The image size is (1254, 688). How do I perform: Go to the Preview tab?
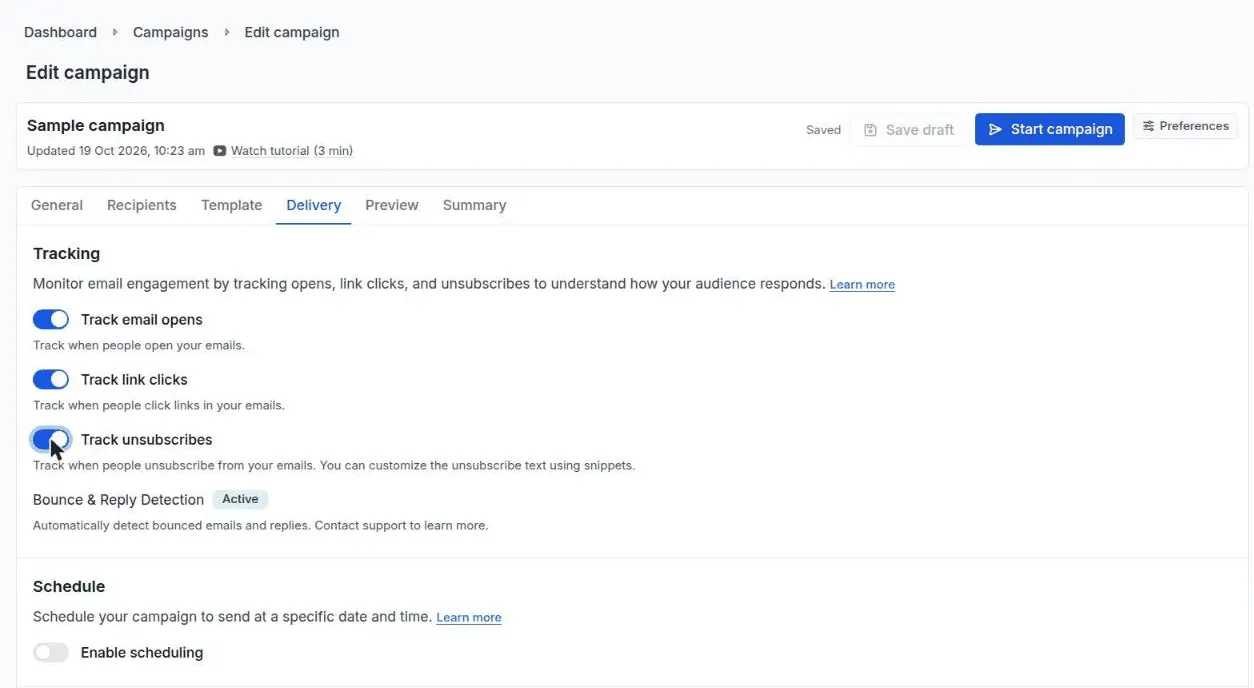tap(392, 205)
